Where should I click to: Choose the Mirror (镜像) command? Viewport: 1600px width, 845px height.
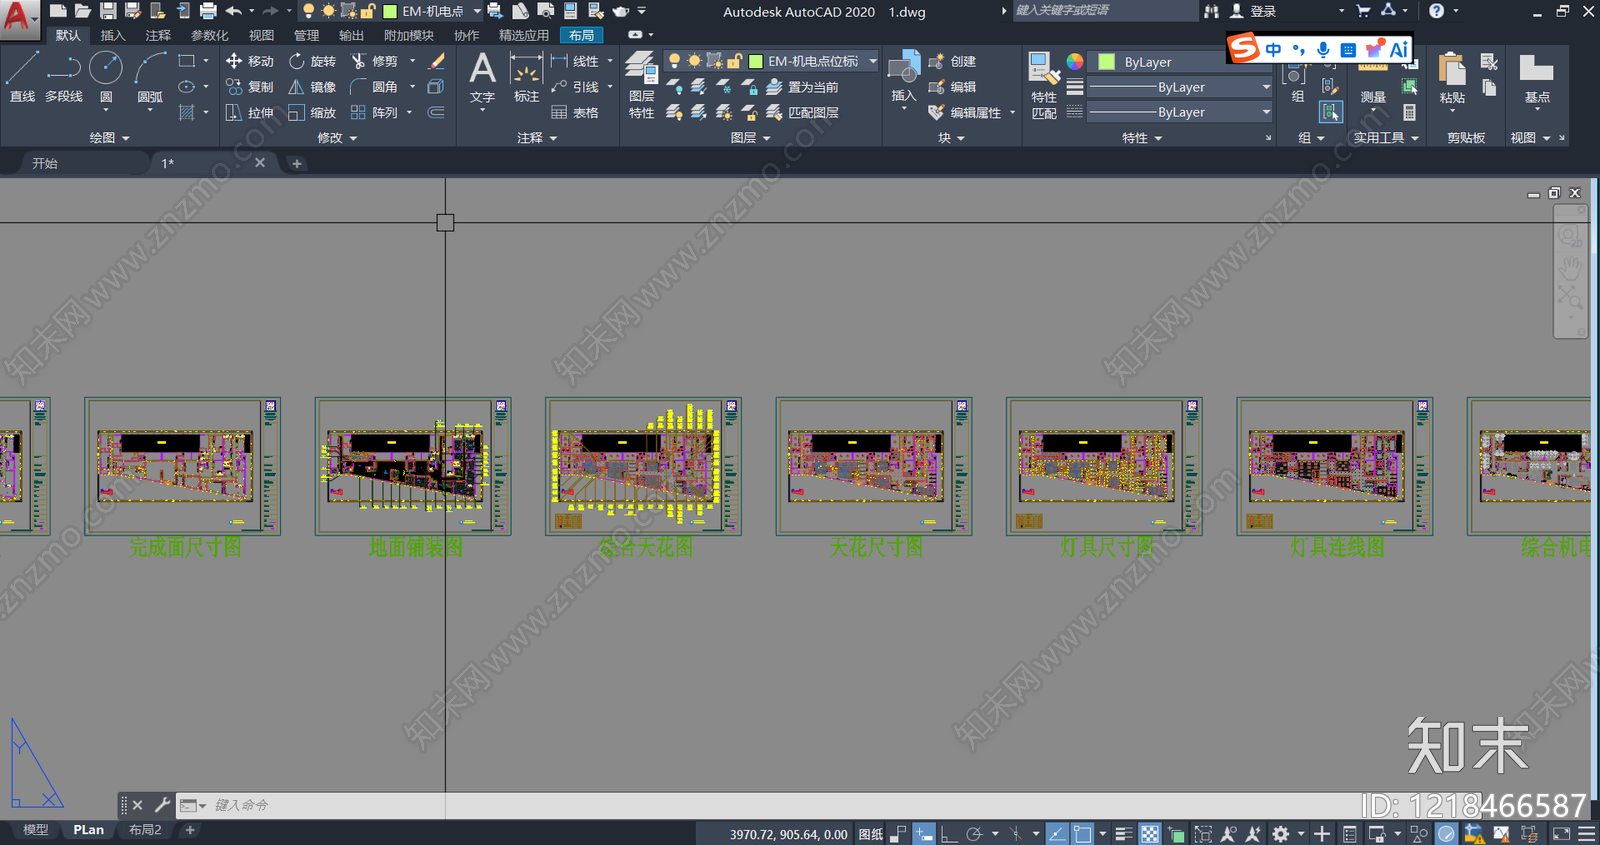click(x=312, y=87)
